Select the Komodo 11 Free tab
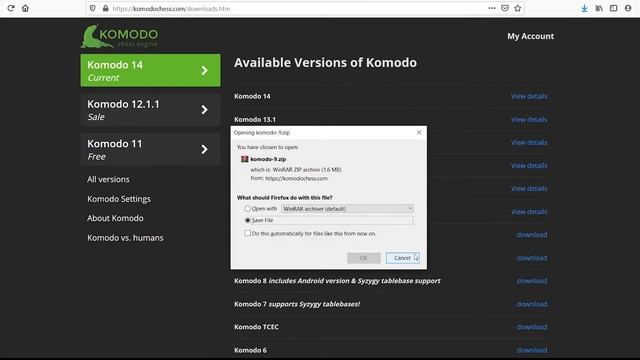 tap(150, 149)
